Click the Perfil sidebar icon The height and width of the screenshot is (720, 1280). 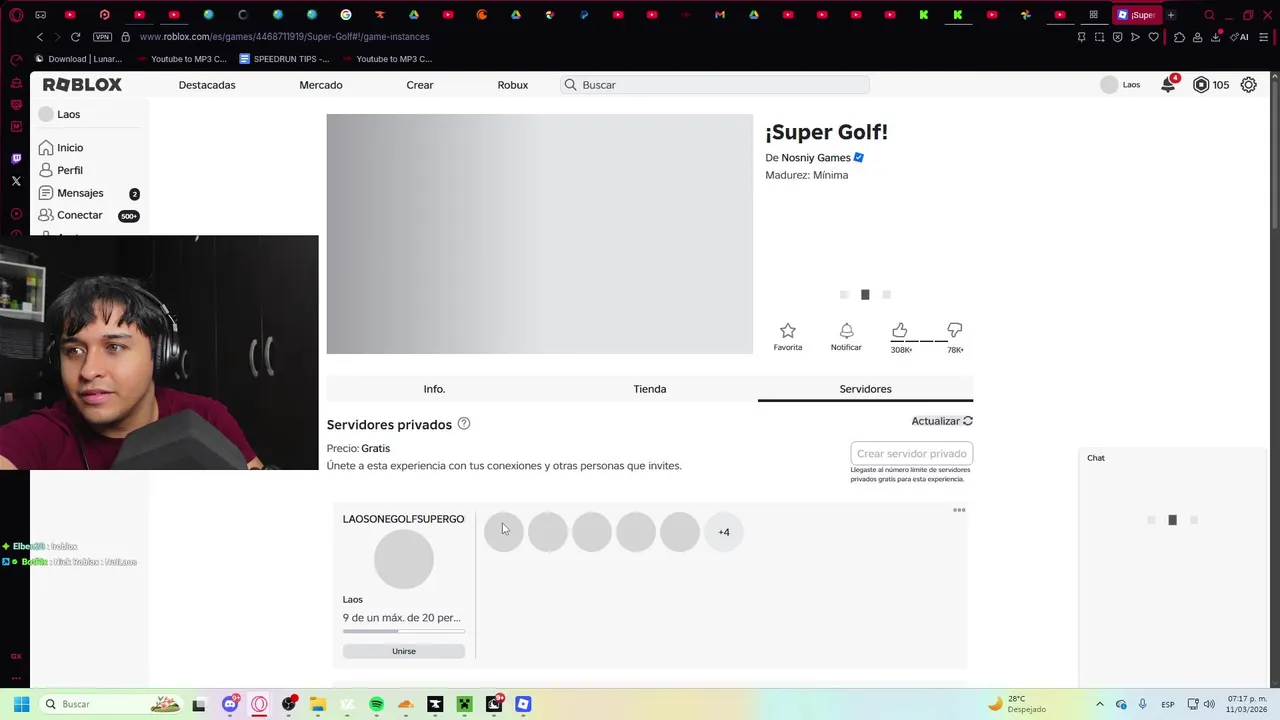click(x=46, y=170)
